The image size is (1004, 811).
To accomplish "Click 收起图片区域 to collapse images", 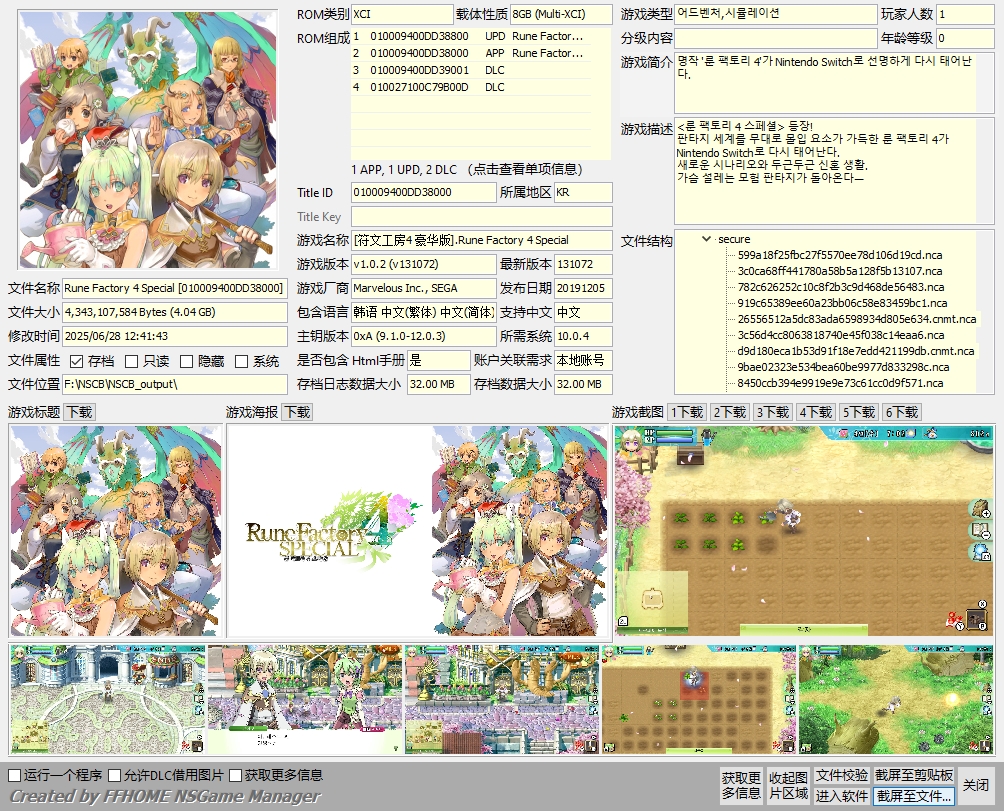I will pos(788,785).
